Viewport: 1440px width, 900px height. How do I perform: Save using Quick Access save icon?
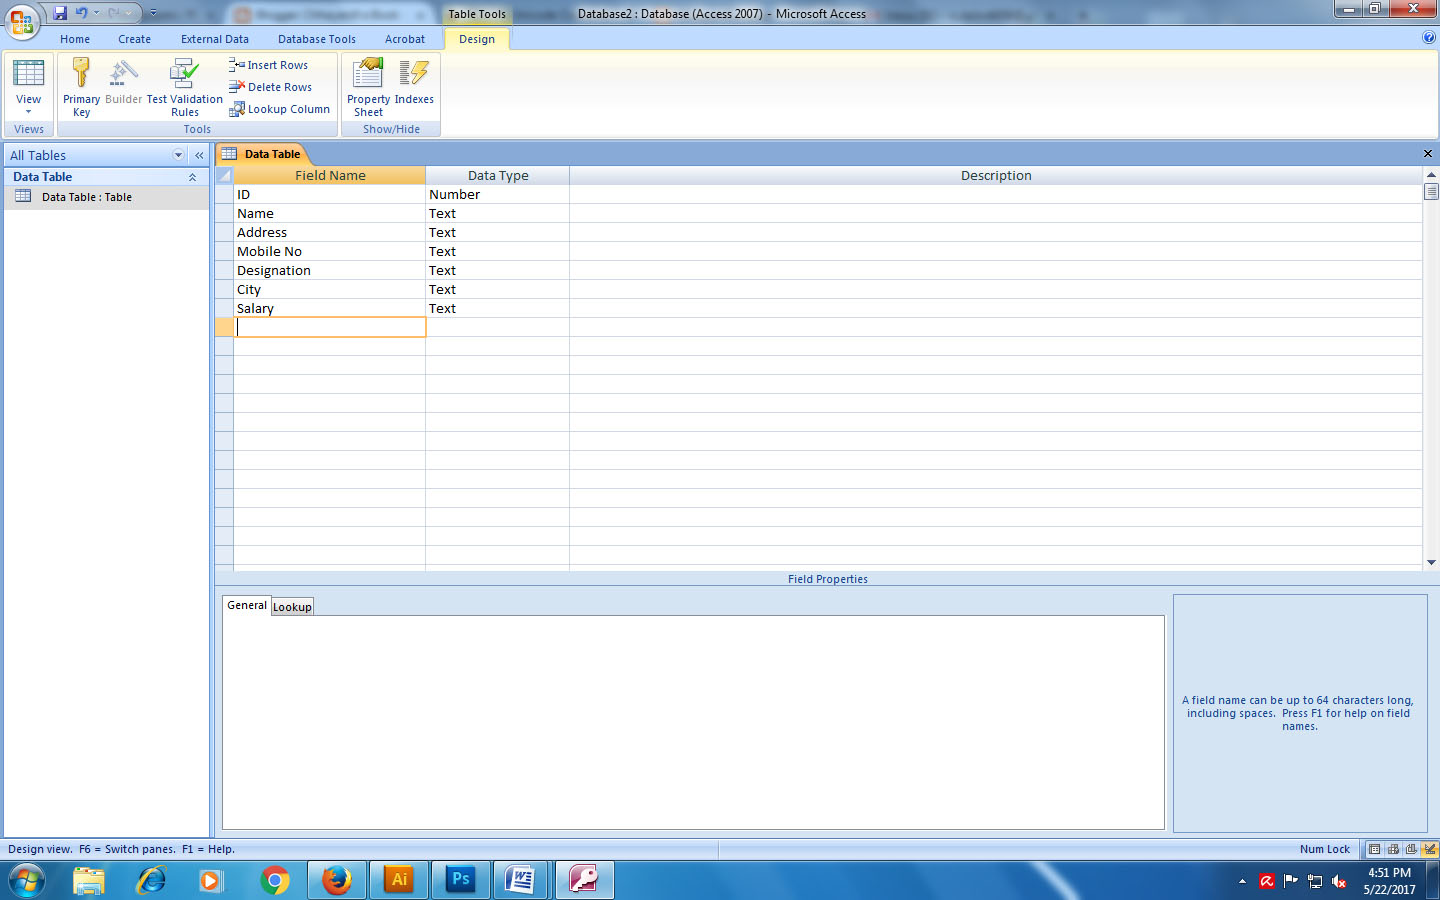tap(60, 13)
